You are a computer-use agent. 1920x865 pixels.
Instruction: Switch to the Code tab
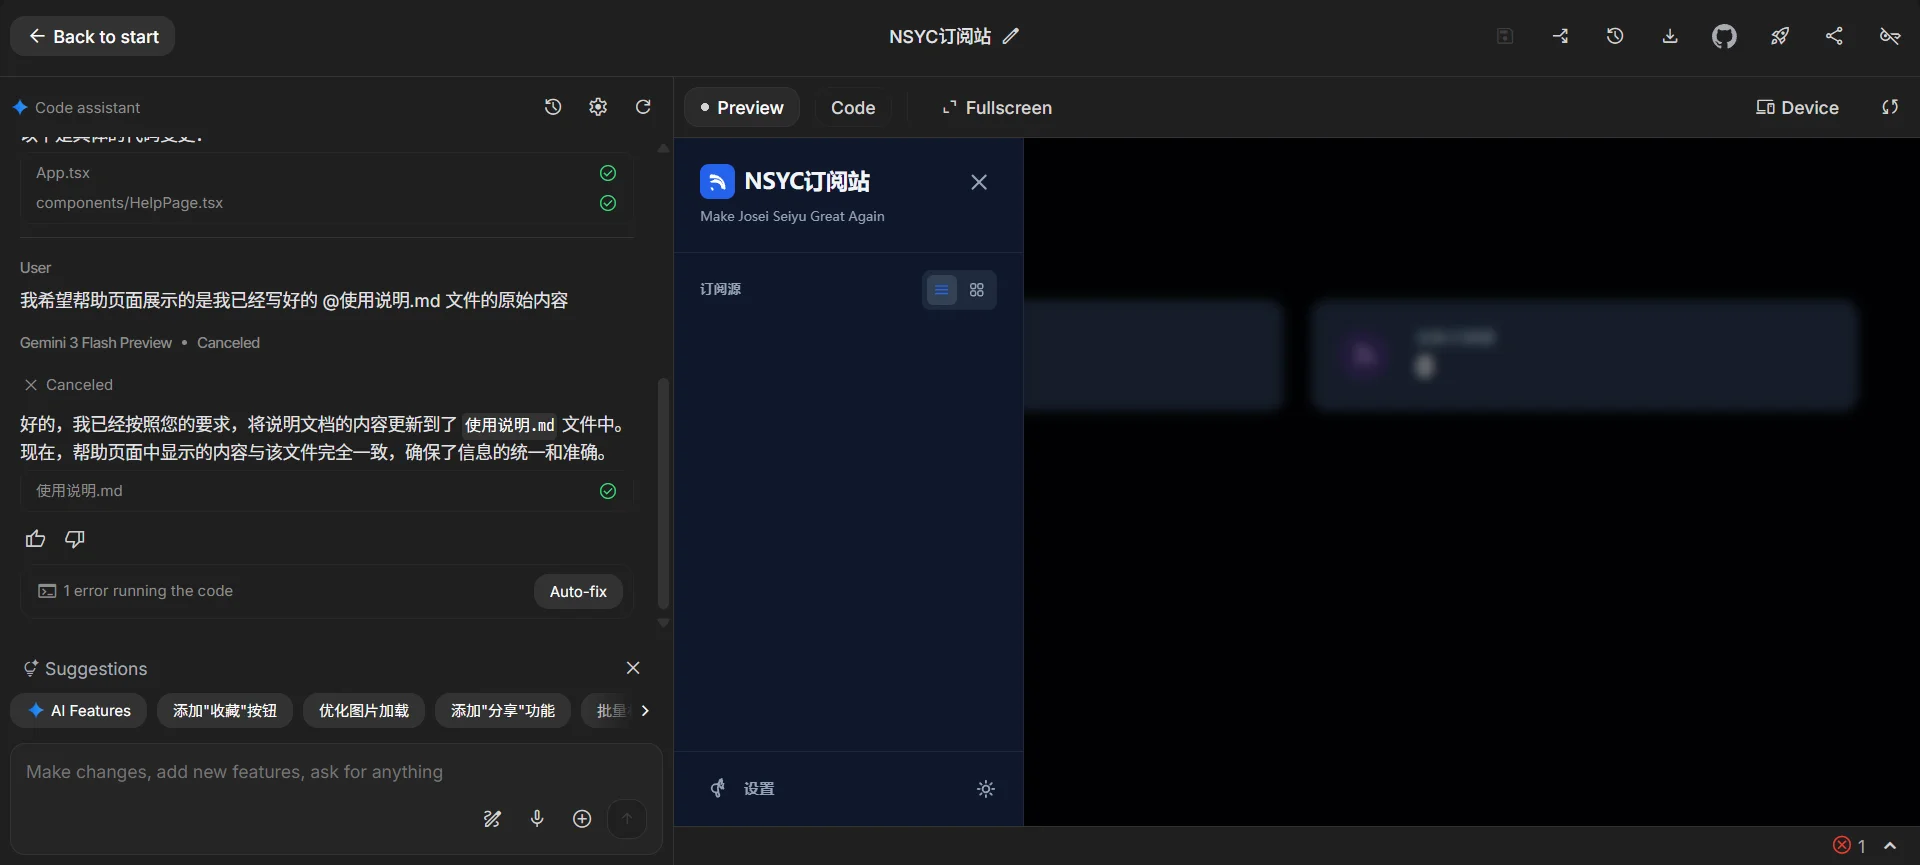click(852, 108)
